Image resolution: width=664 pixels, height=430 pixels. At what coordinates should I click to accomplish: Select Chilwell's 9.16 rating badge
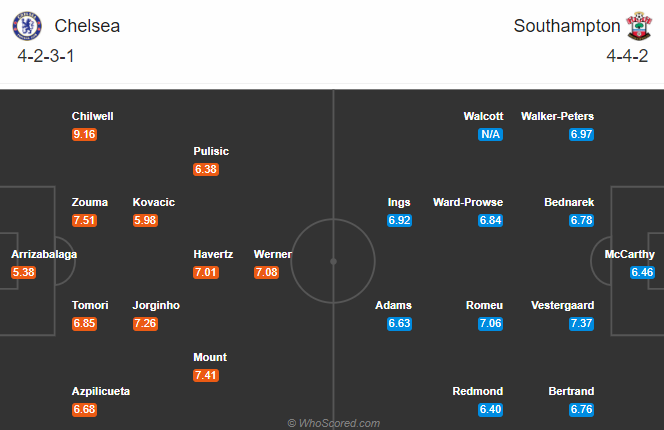(x=84, y=134)
